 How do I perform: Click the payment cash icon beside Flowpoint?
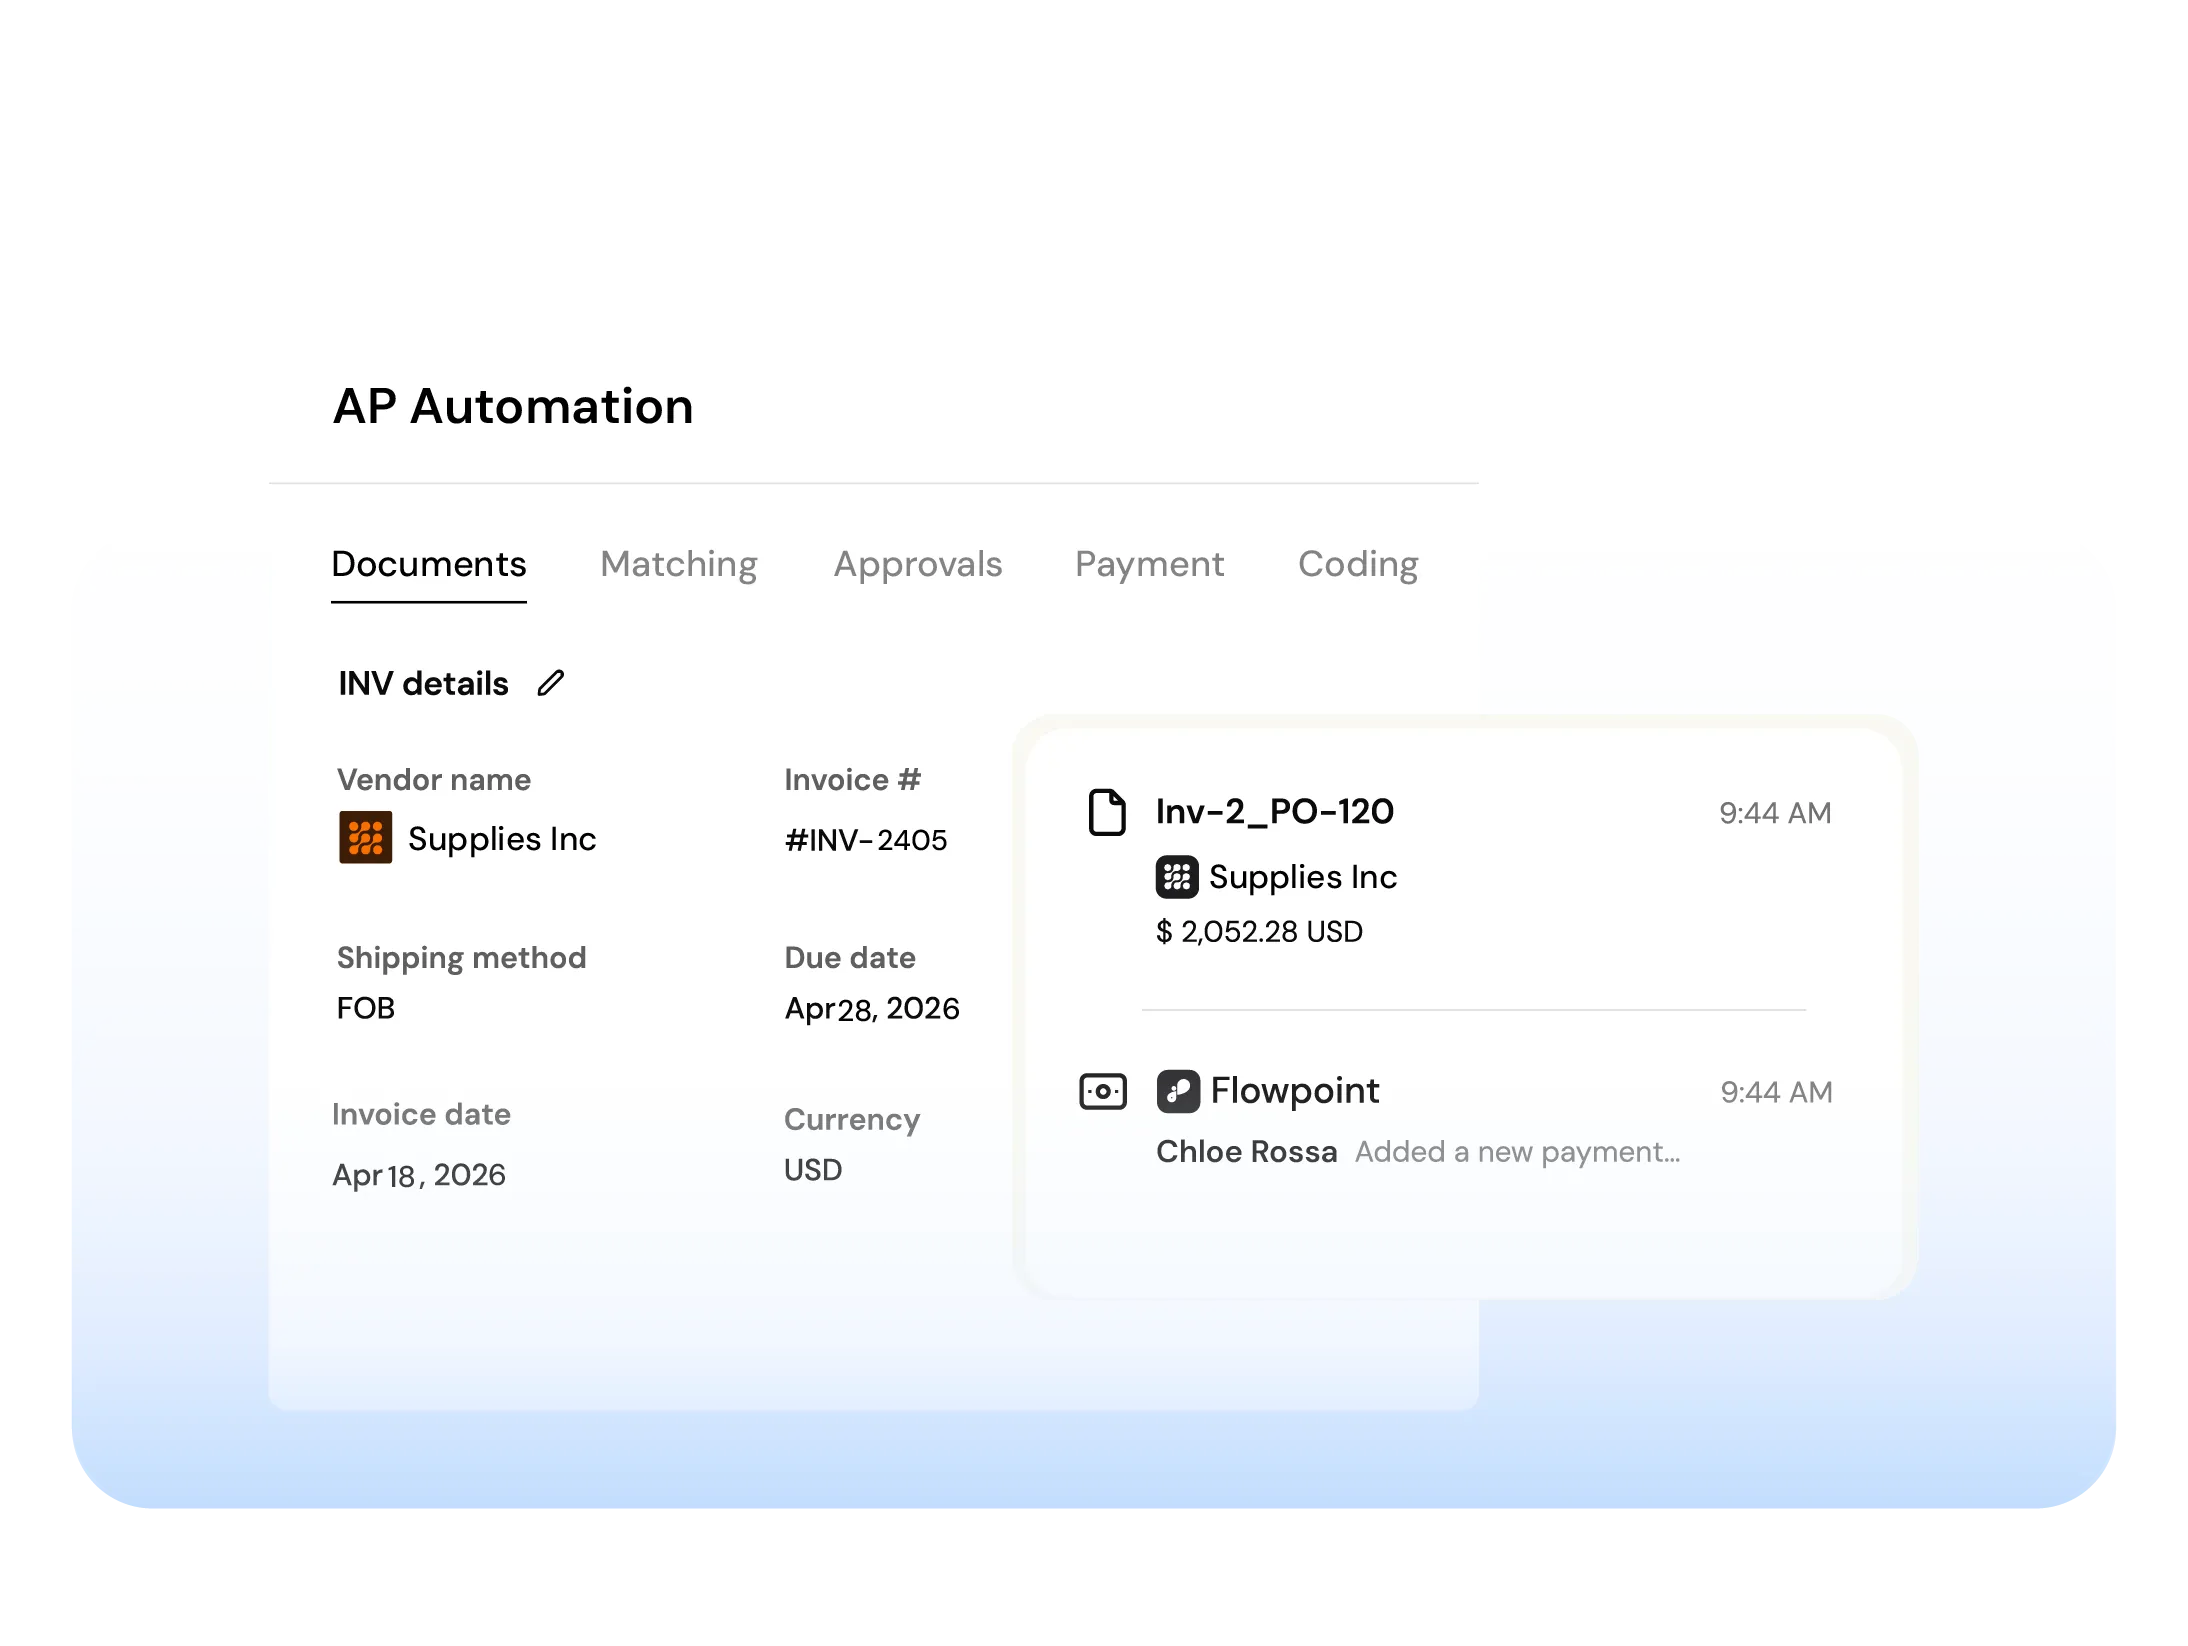1103,1091
